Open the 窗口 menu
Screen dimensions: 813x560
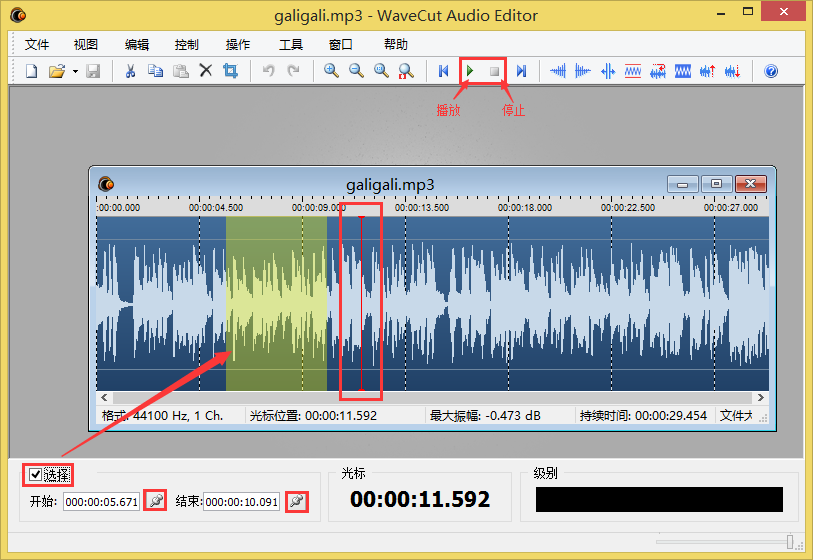341,45
